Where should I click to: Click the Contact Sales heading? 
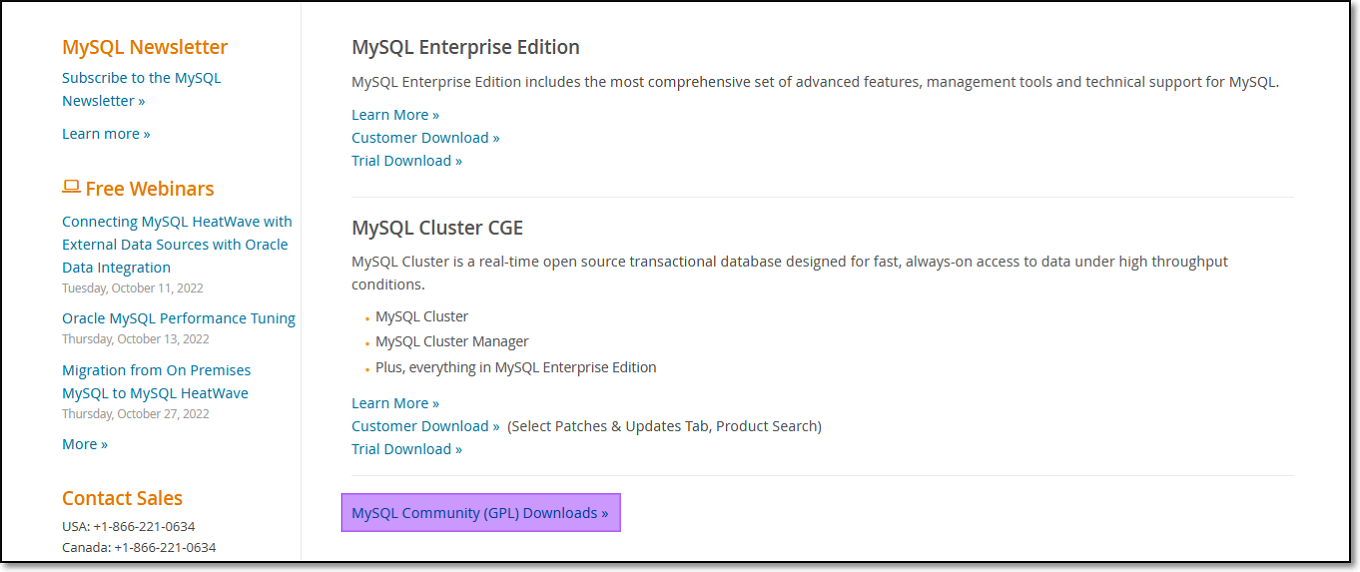point(122,498)
